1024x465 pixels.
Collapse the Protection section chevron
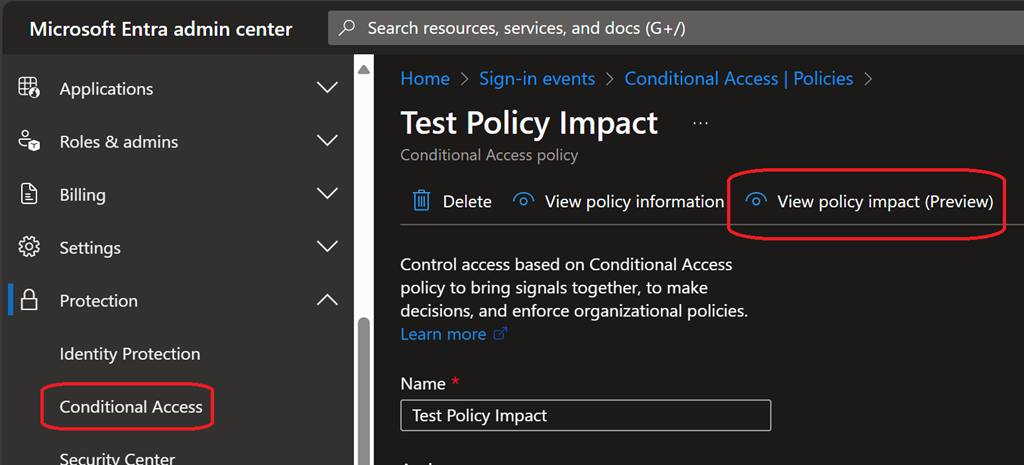pos(327,300)
